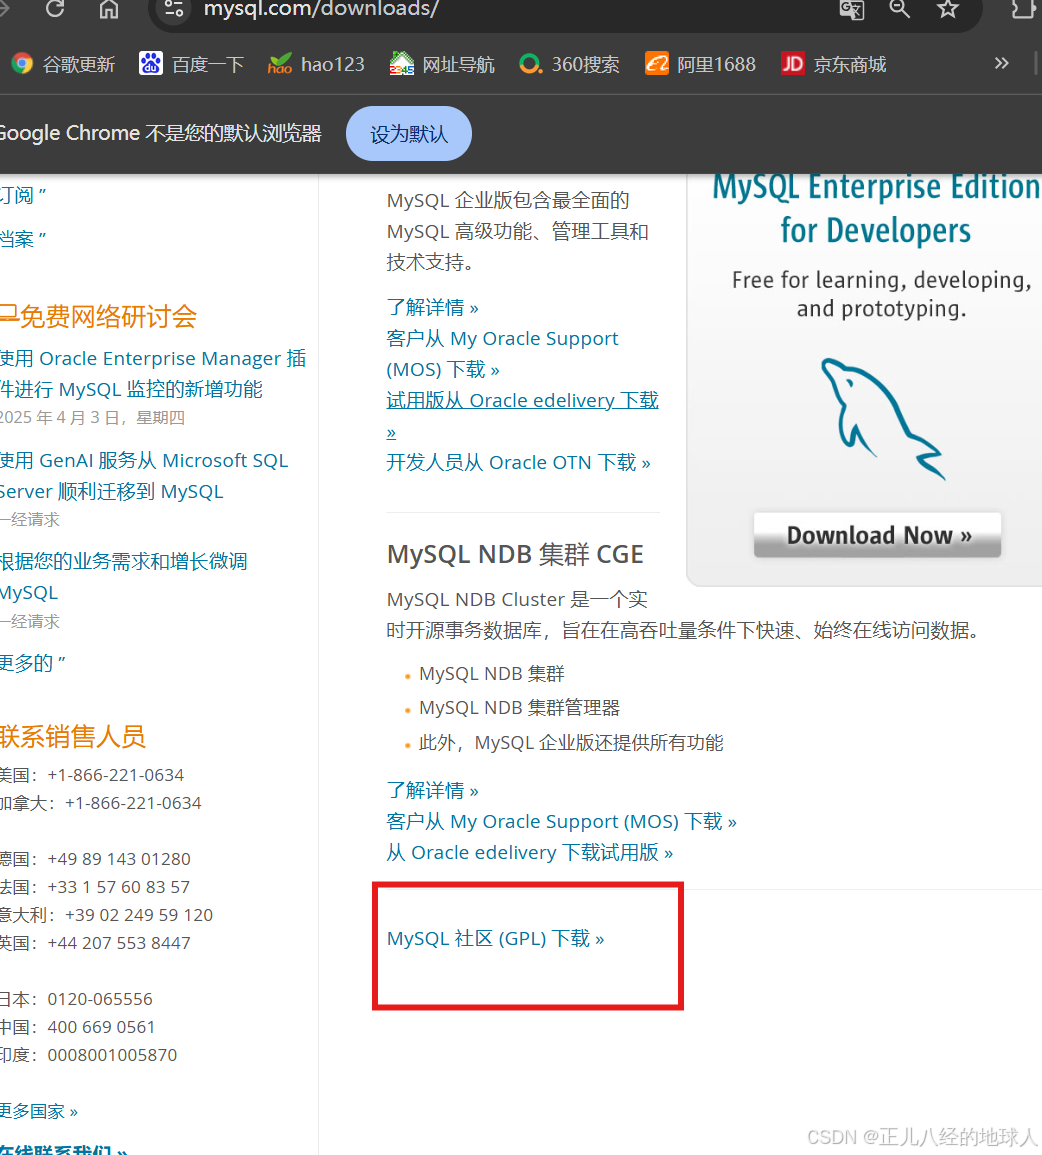1042x1155 pixels.
Task: Click the MySQL NDB 集群管理器 bullet item
Action: point(519,708)
